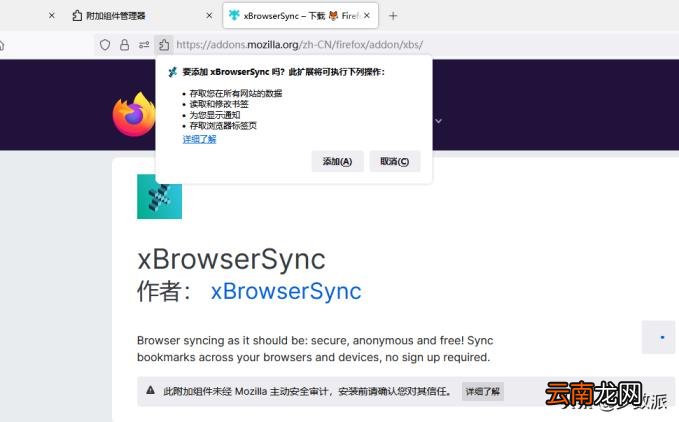Click the xBrowserSync add-on icon image
Viewport: 679px width, 422px height.
159,197
